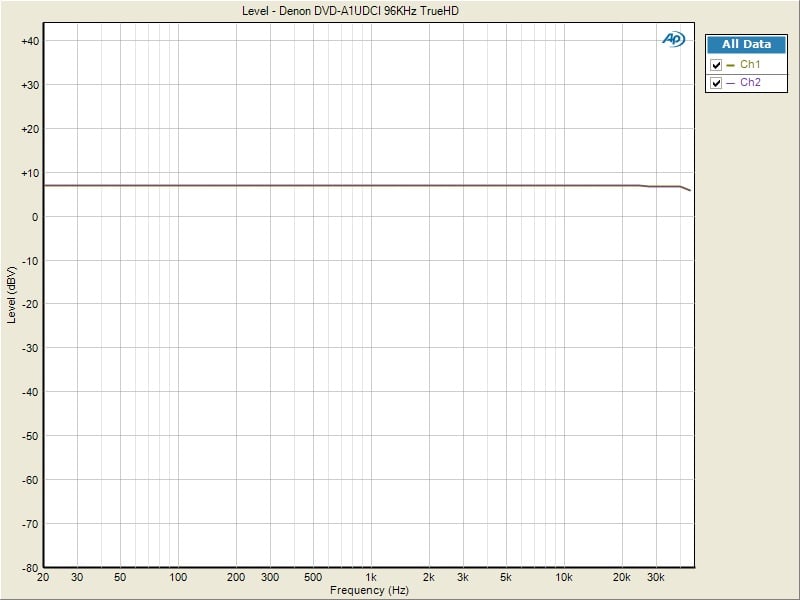This screenshot has width=800, height=600.
Task: Click the 2k frequency tick label
Action: click(x=429, y=578)
